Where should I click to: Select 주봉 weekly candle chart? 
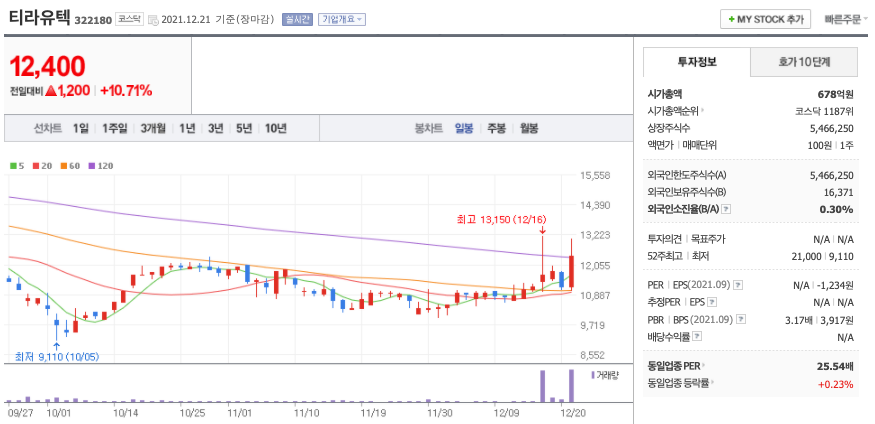pos(496,129)
